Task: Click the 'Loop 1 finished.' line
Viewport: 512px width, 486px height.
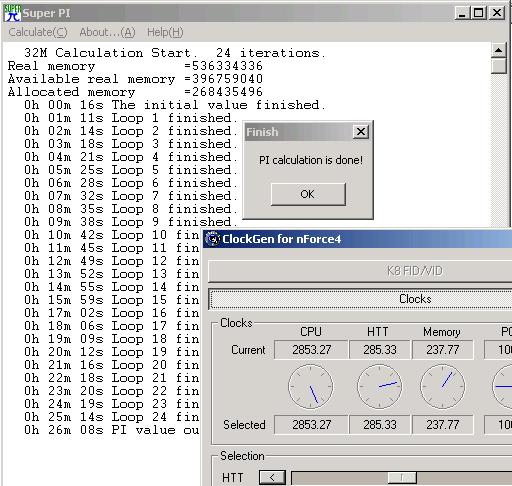Action: (x=131, y=118)
